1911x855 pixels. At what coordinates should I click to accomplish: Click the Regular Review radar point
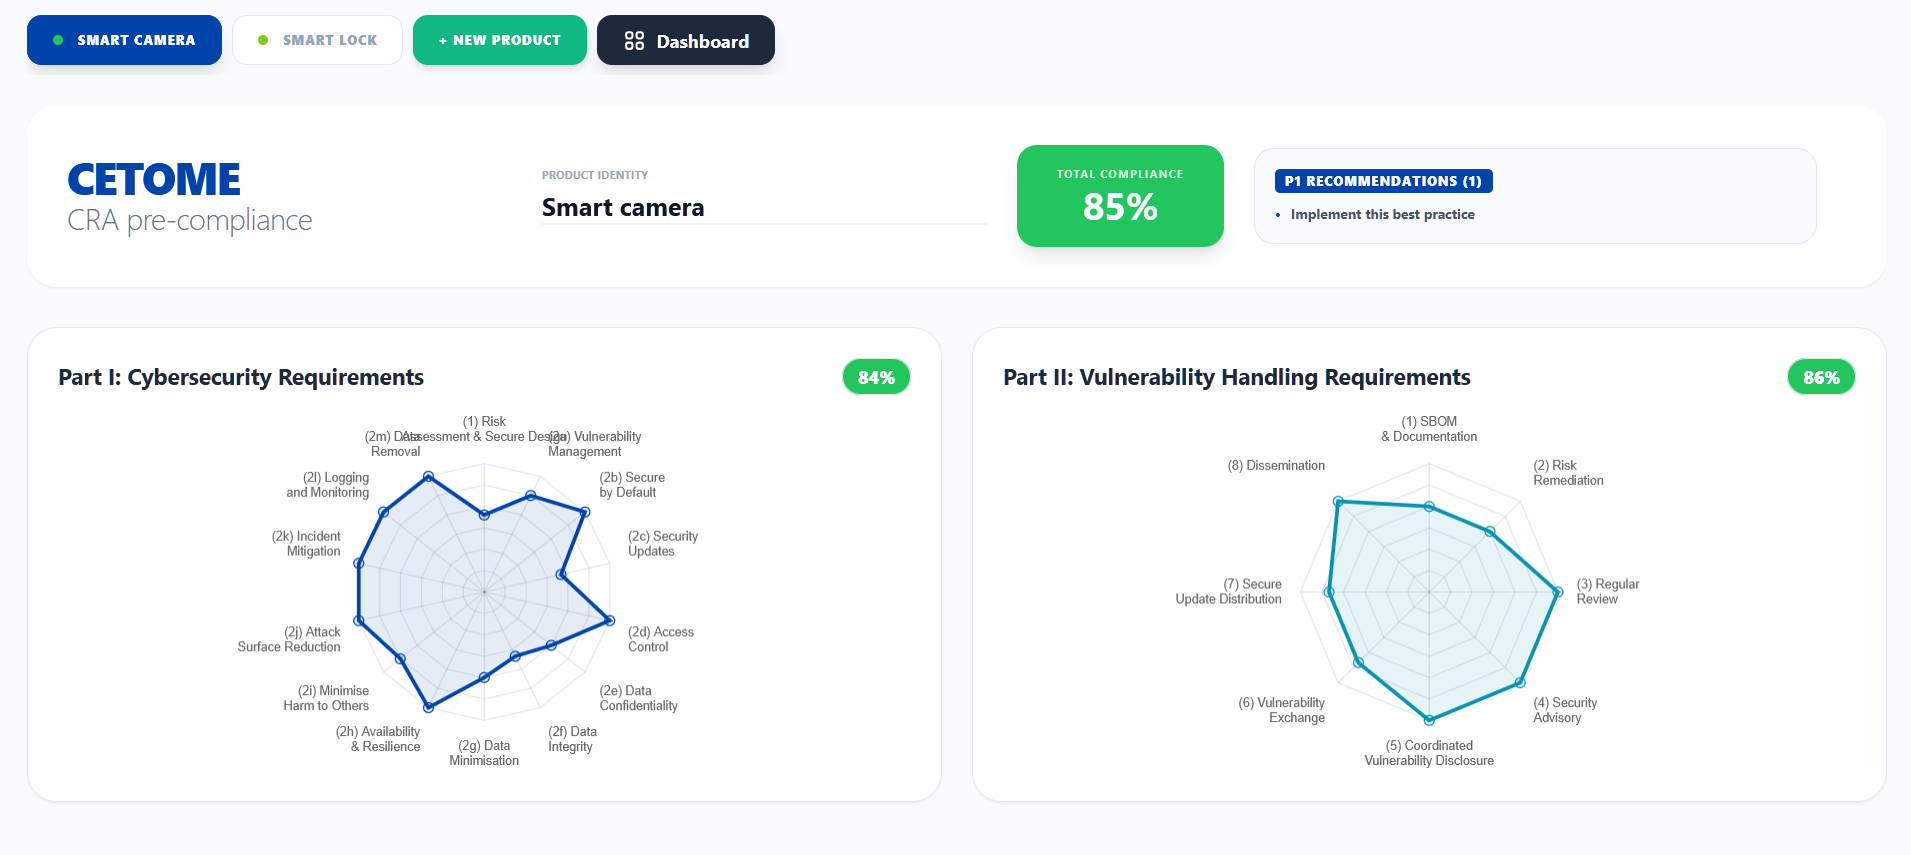point(1557,592)
